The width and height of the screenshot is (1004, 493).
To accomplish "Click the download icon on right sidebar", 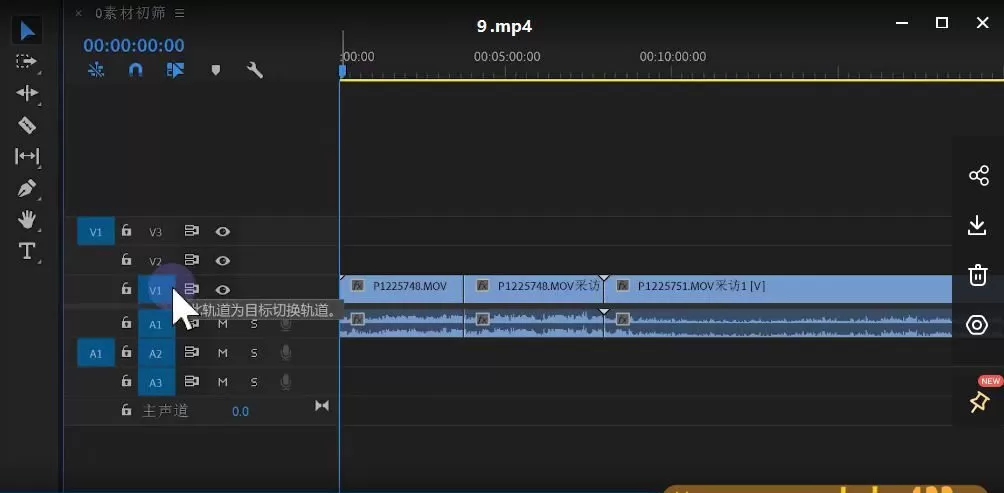I will (978, 225).
